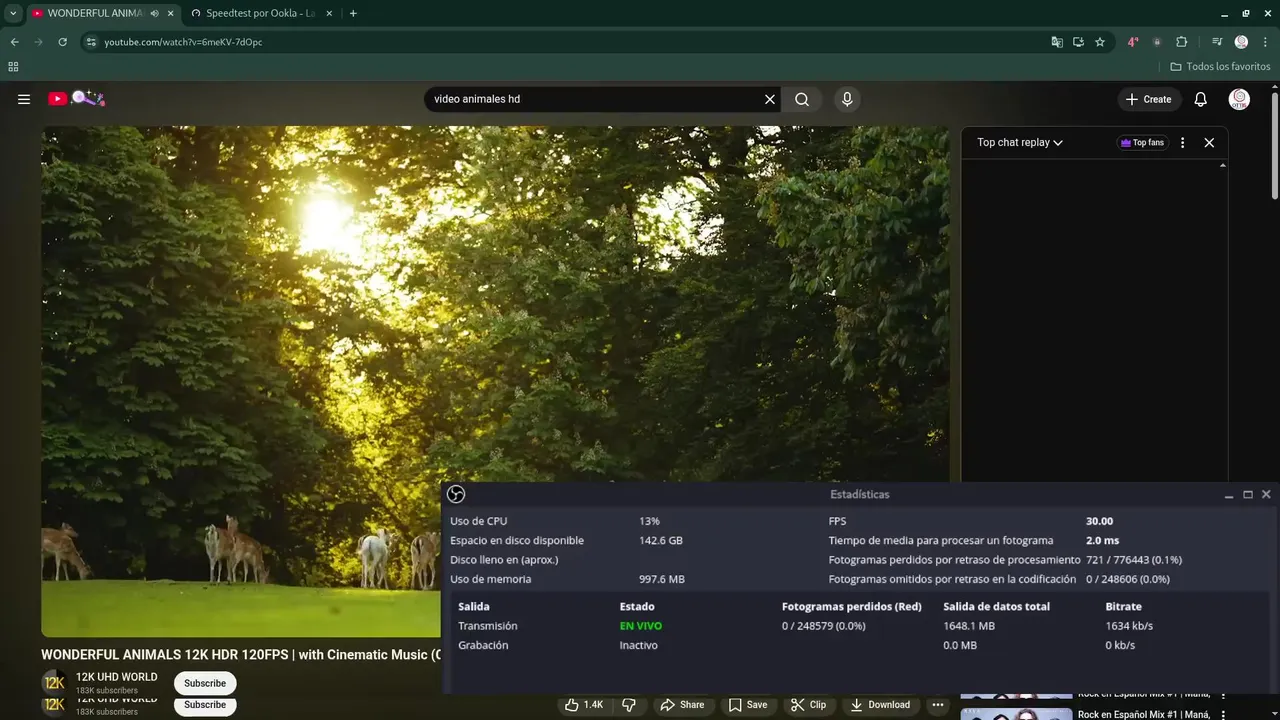This screenshot has width=1280, height=720.
Task: Open Chrome profile avatar
Action: 1241,42
